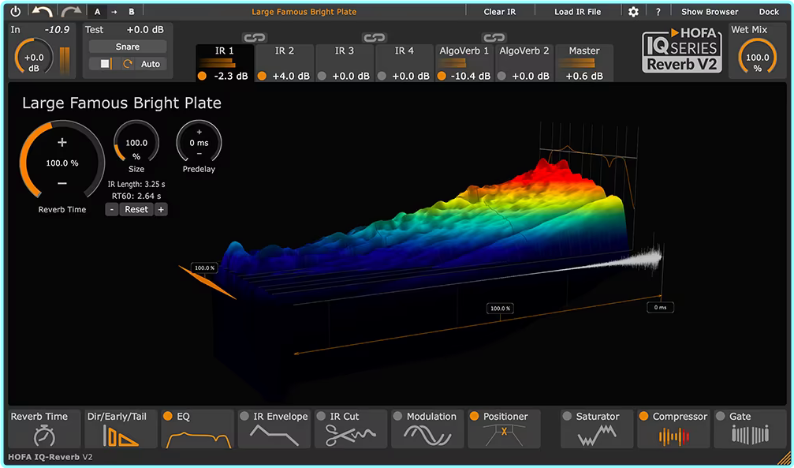Open the Modulation wave editor
This screenshot has height=468, width=794.
pyautogui.click(x=427, y=430)
